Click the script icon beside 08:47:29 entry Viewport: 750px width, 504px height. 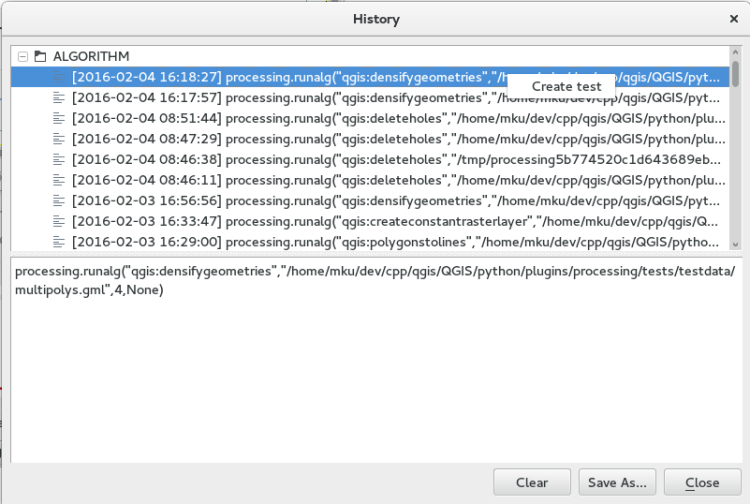click(x=58, y=139)
